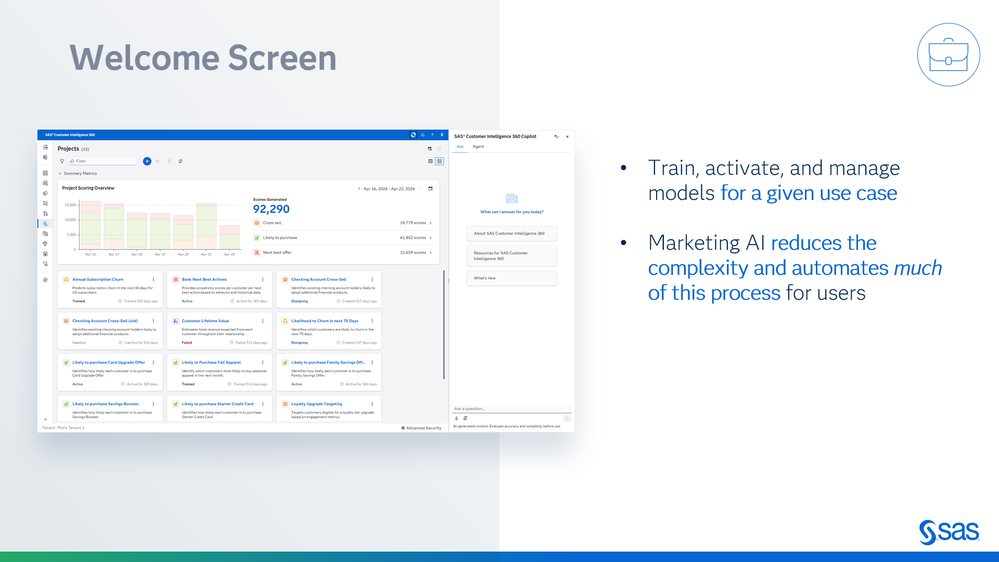
Task: Click About SAS Customer Intelligence 360 suggestion
Action: (x=512, y=234)
